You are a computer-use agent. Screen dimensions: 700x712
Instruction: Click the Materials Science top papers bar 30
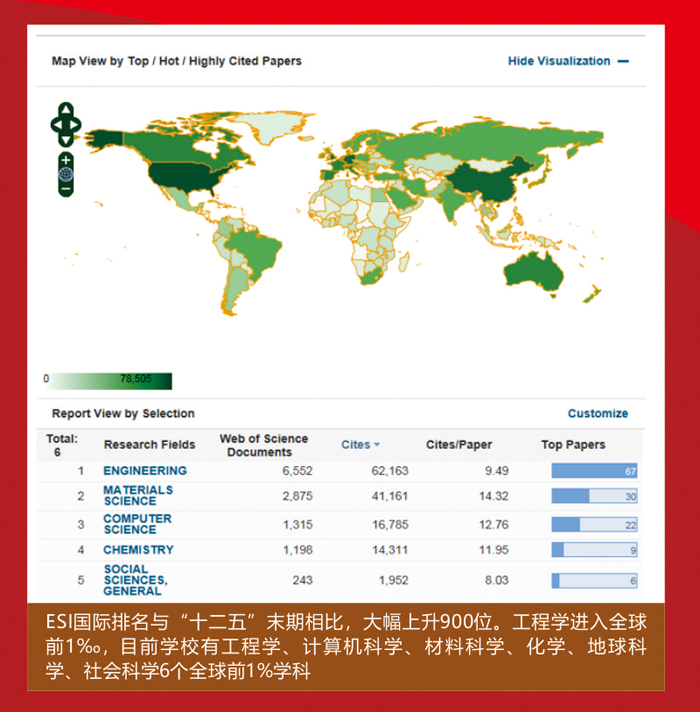tap(594, 496)
